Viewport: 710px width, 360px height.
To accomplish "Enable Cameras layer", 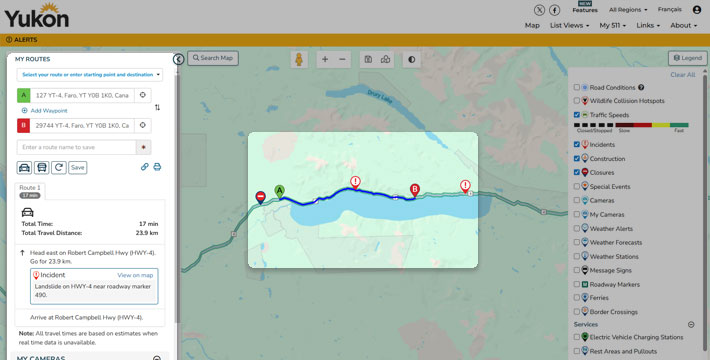I will (576, 200).
